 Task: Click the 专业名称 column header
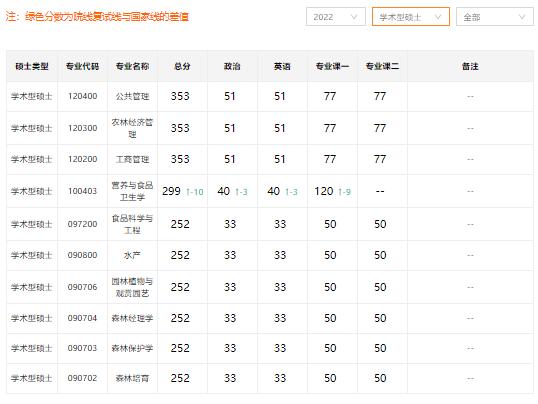click(132, 66)
